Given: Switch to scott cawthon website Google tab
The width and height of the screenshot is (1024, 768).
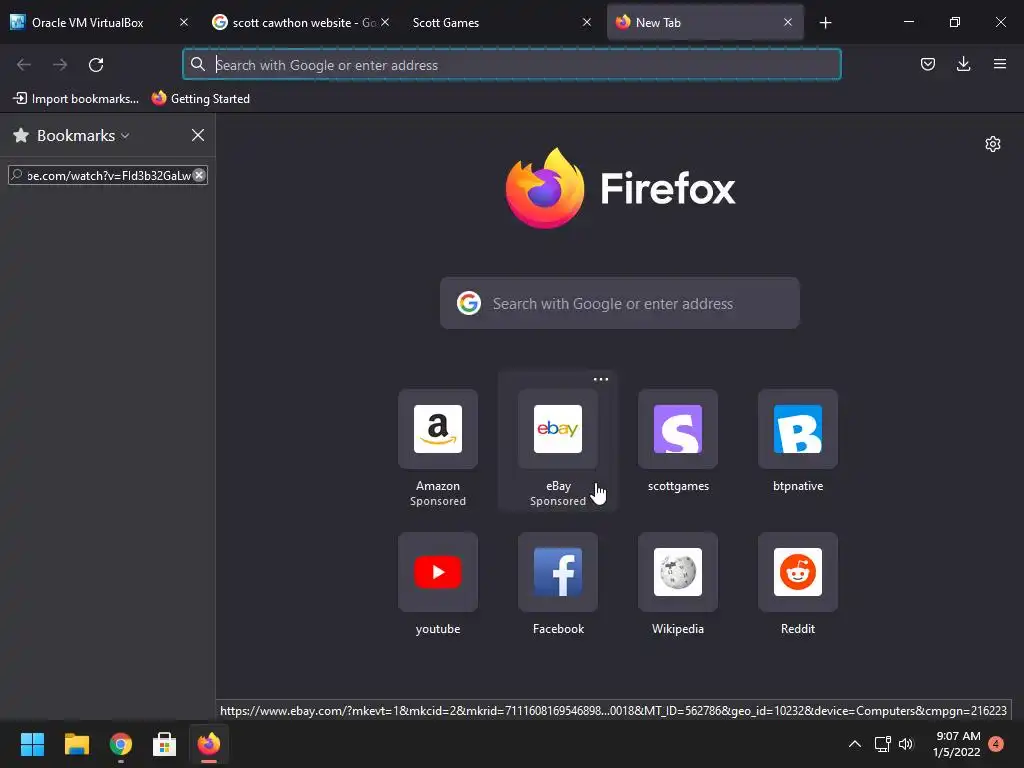Looking at the screenshot, I should click(x=297, y=23).
